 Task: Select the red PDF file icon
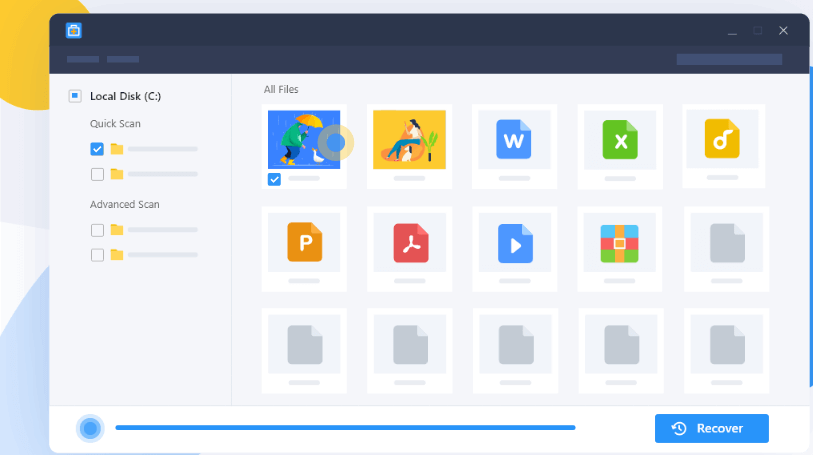(411, 243)
